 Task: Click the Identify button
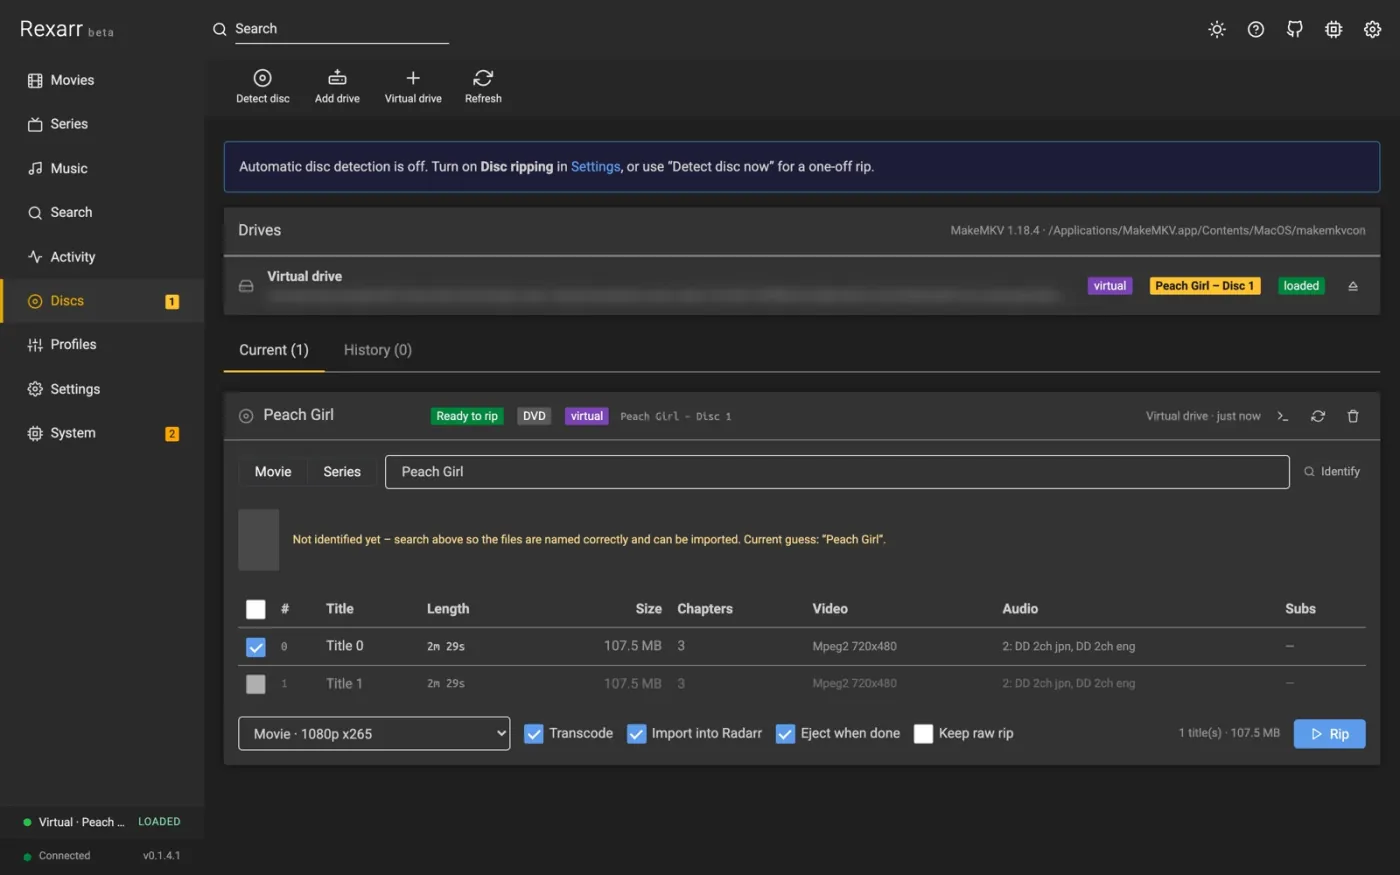(1332, 472)
